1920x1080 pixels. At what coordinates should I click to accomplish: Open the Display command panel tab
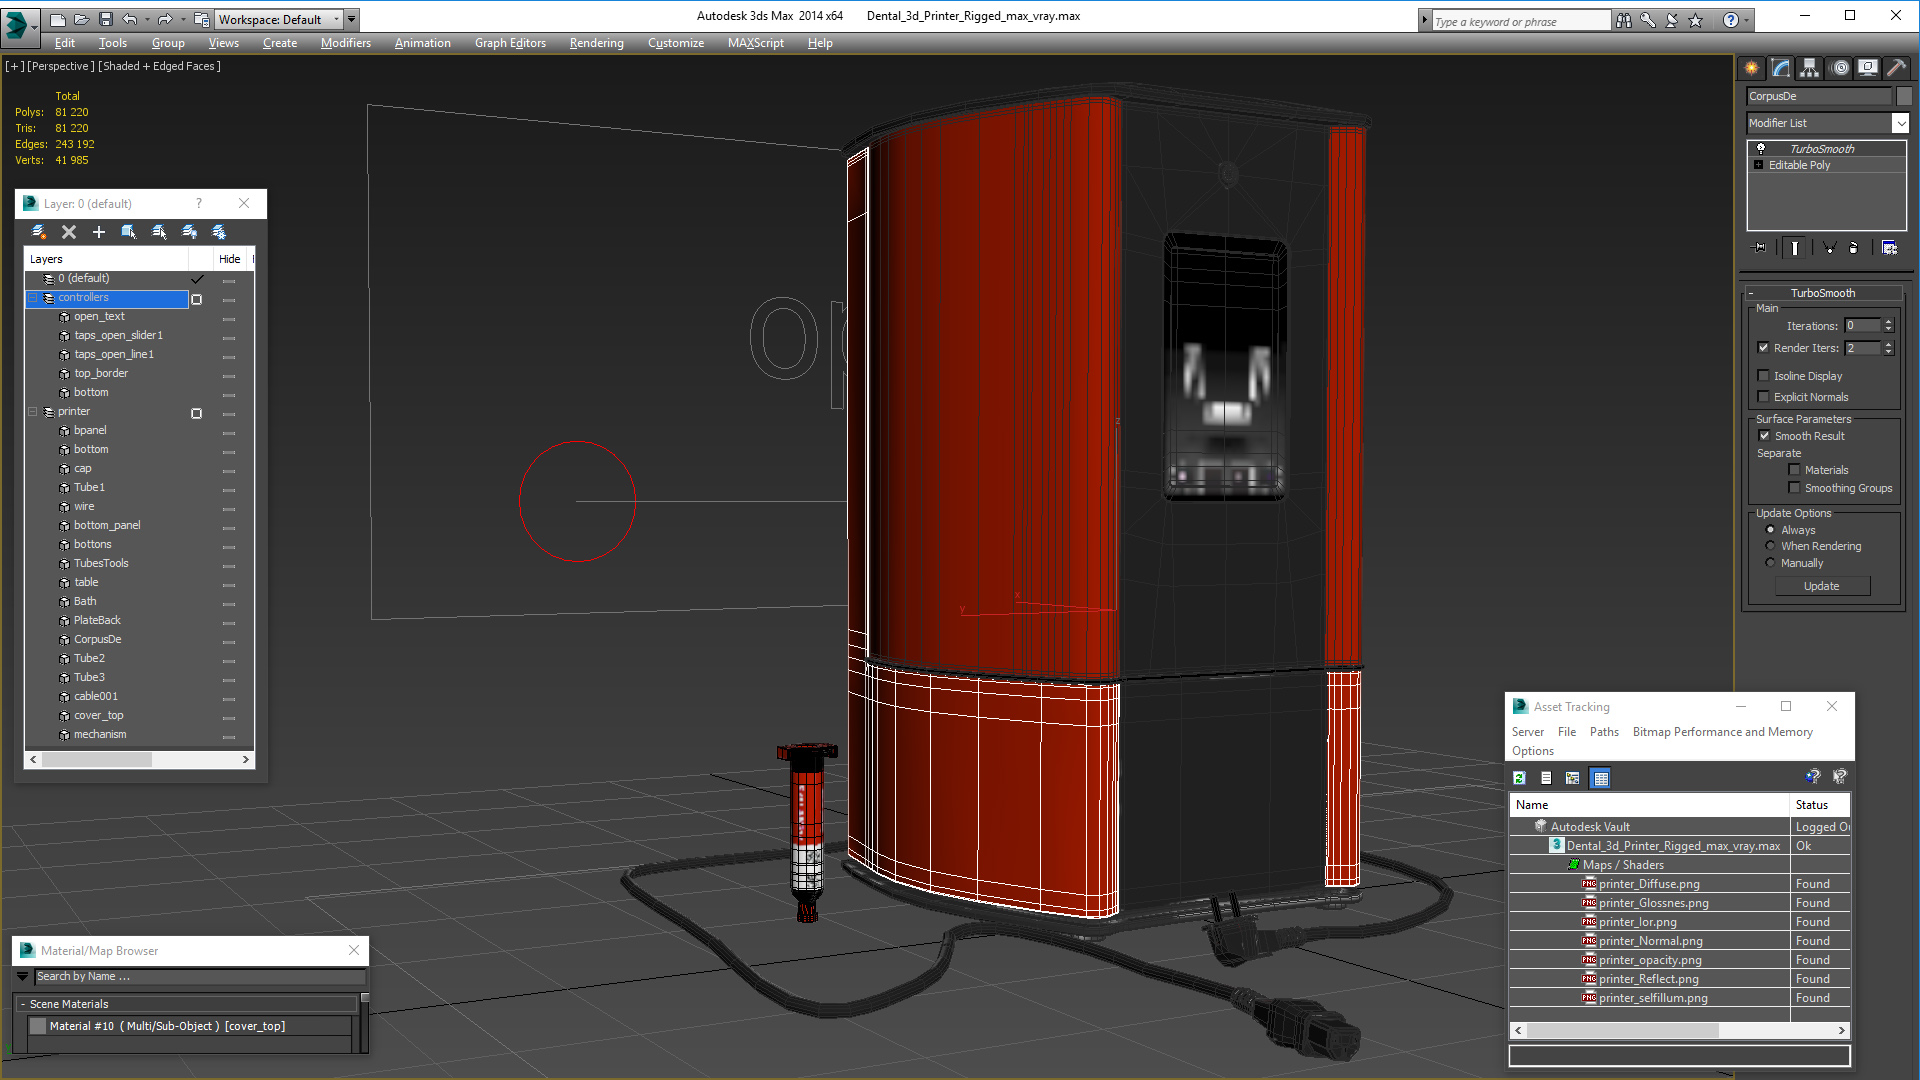point(1868,68)
